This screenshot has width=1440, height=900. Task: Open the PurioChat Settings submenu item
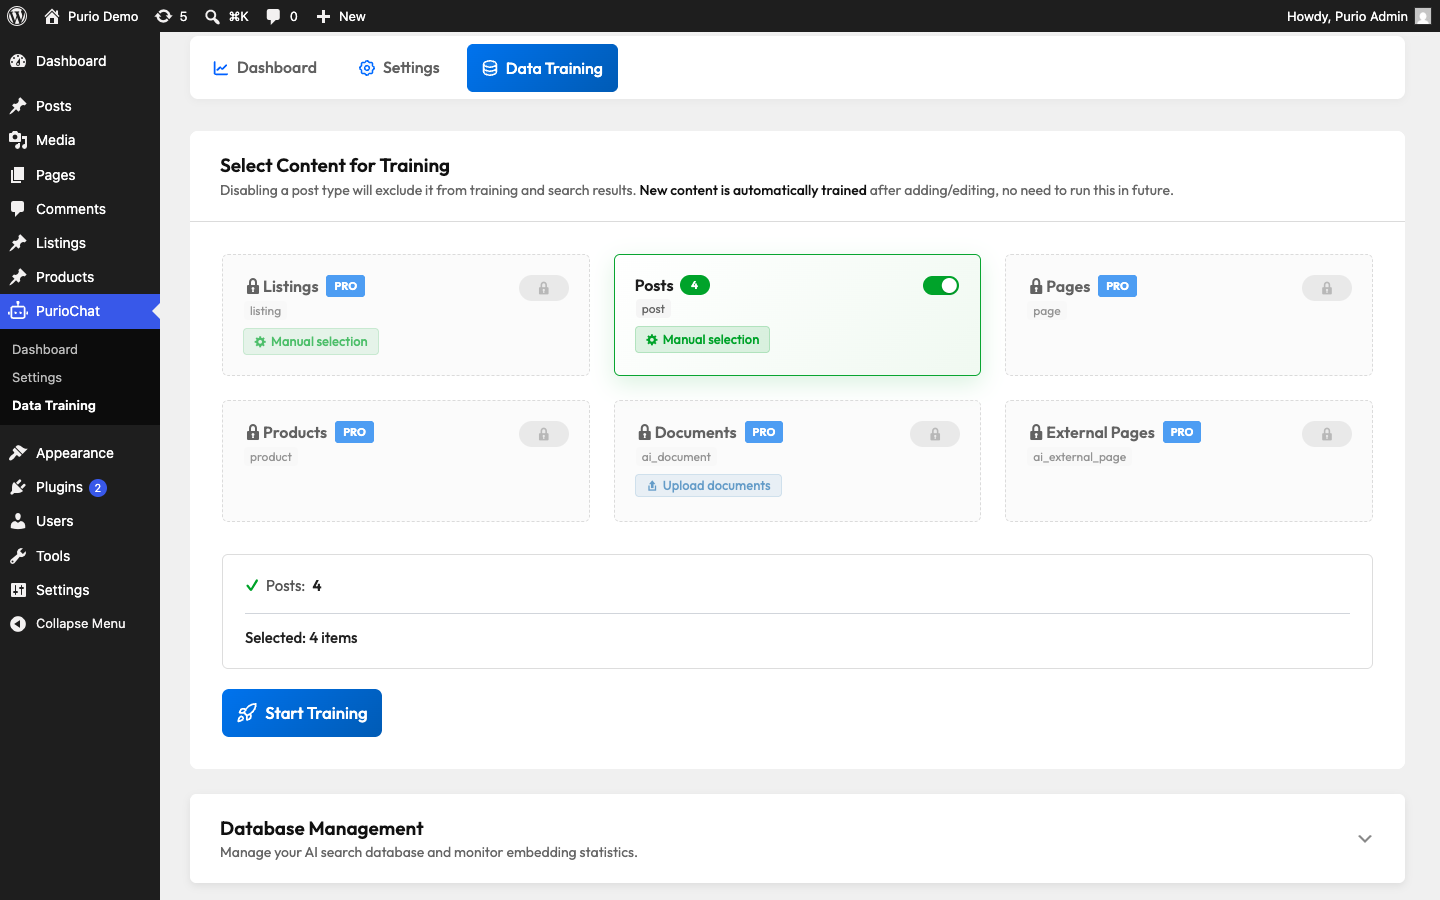pos(37,377)
